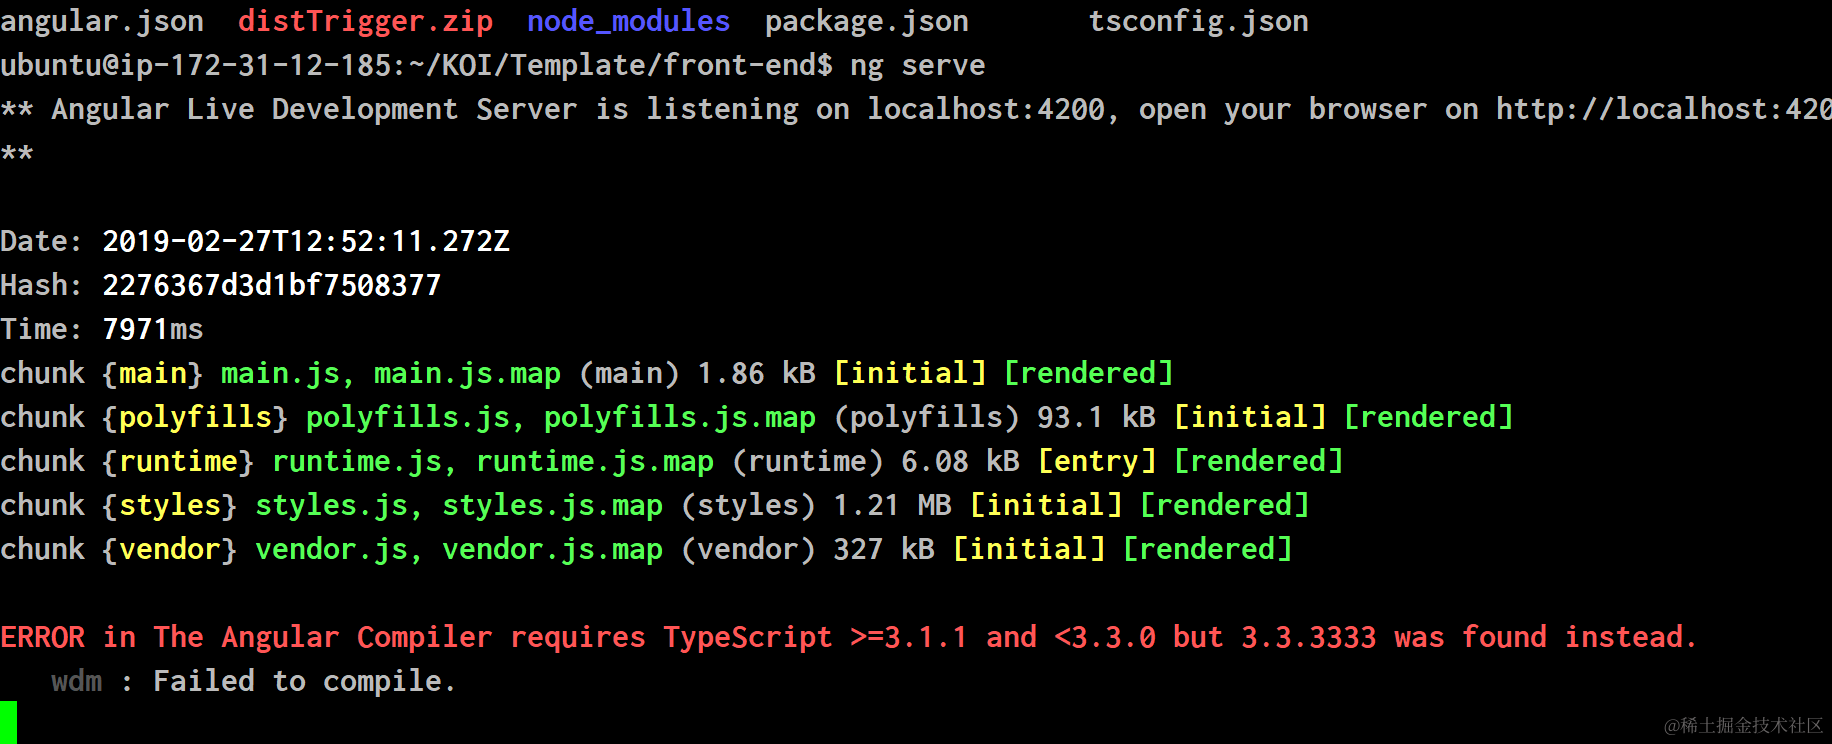
Task: Click the 'wdm' label before failure message
Action: pos(76,682)
